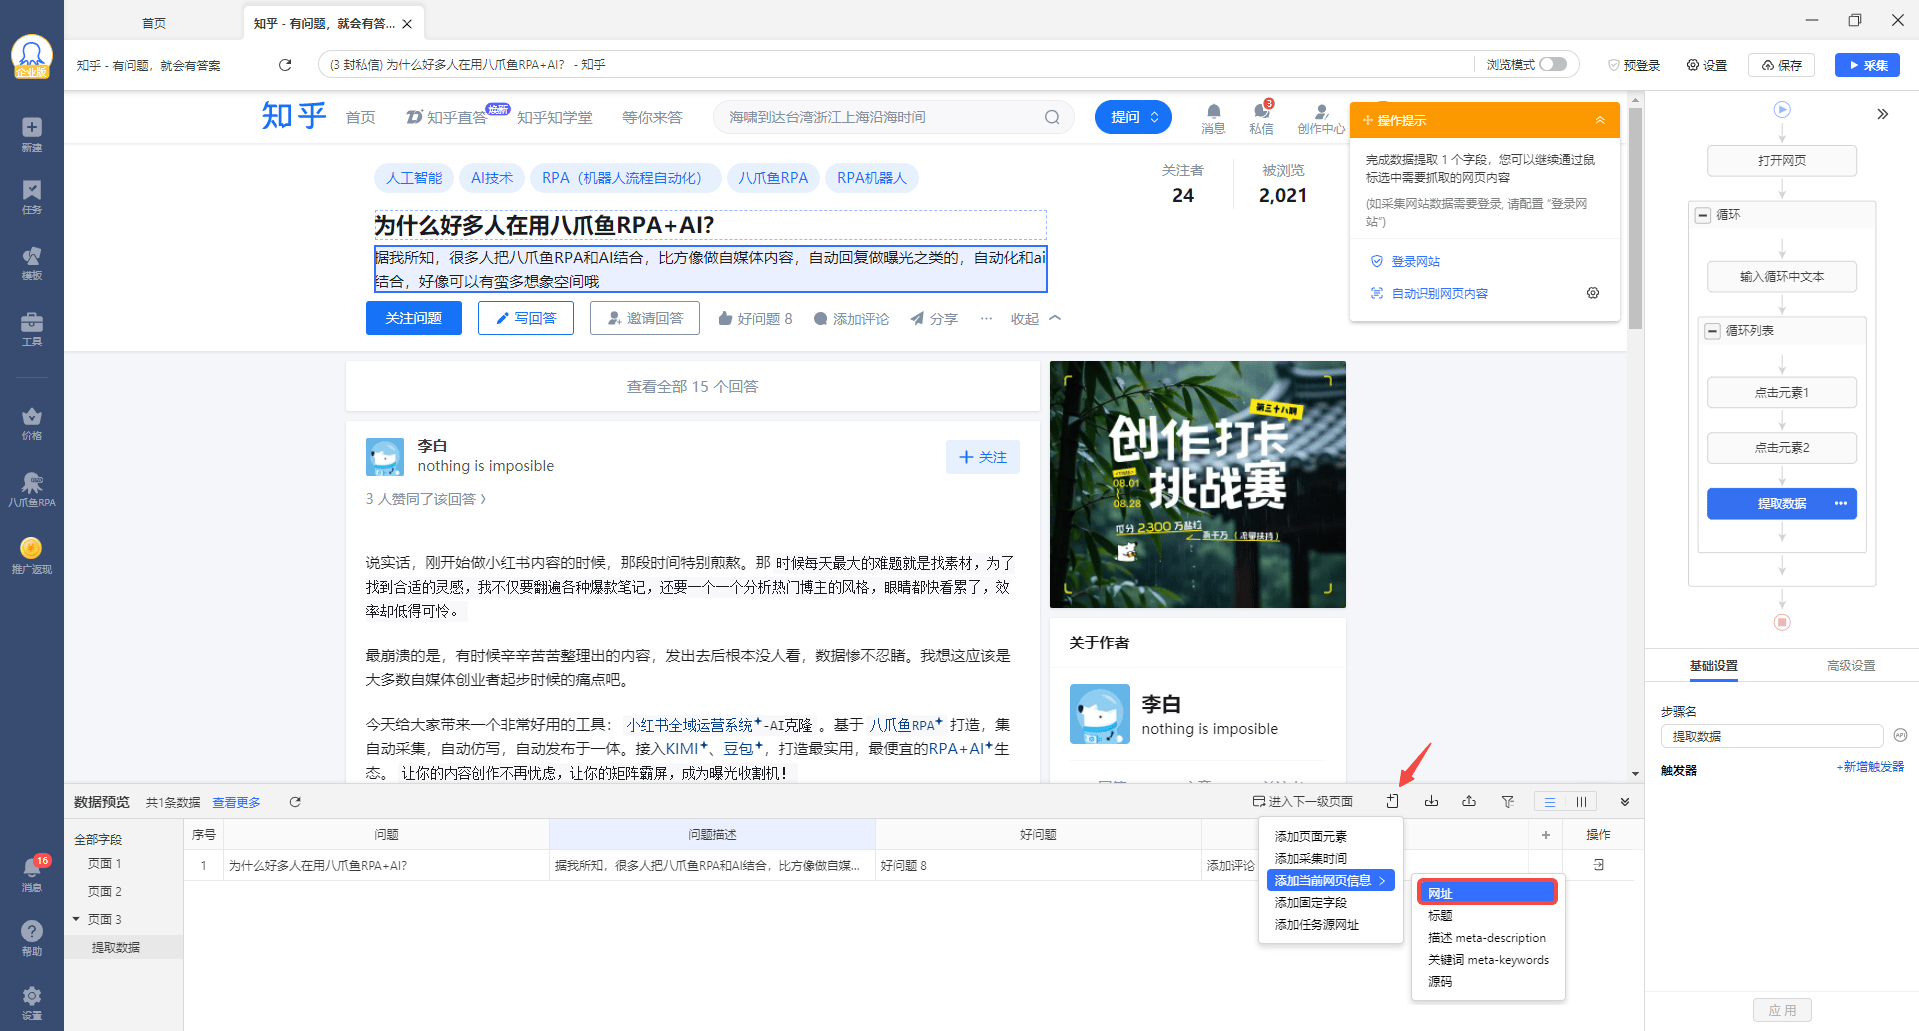Open the 新建 (new task) sidebar icon
Screen dimensions: 1919x1031
point(32,133)
